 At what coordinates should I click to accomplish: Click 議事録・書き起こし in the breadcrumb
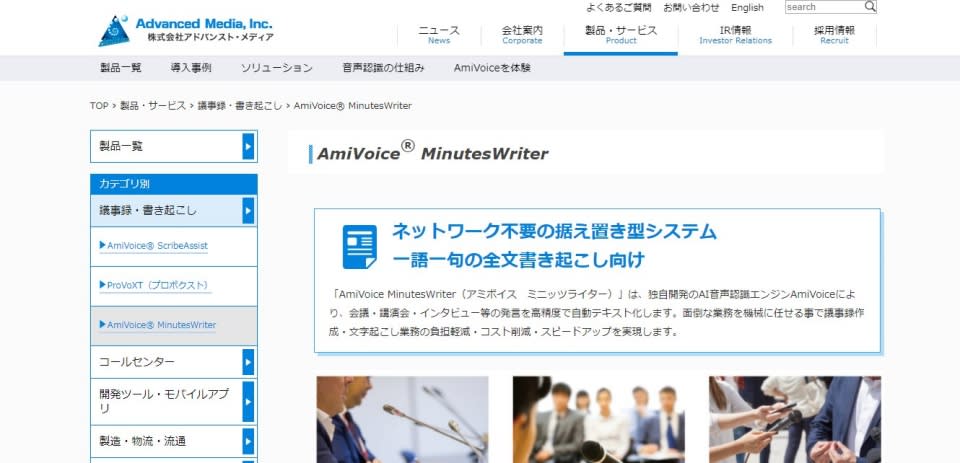239,105
